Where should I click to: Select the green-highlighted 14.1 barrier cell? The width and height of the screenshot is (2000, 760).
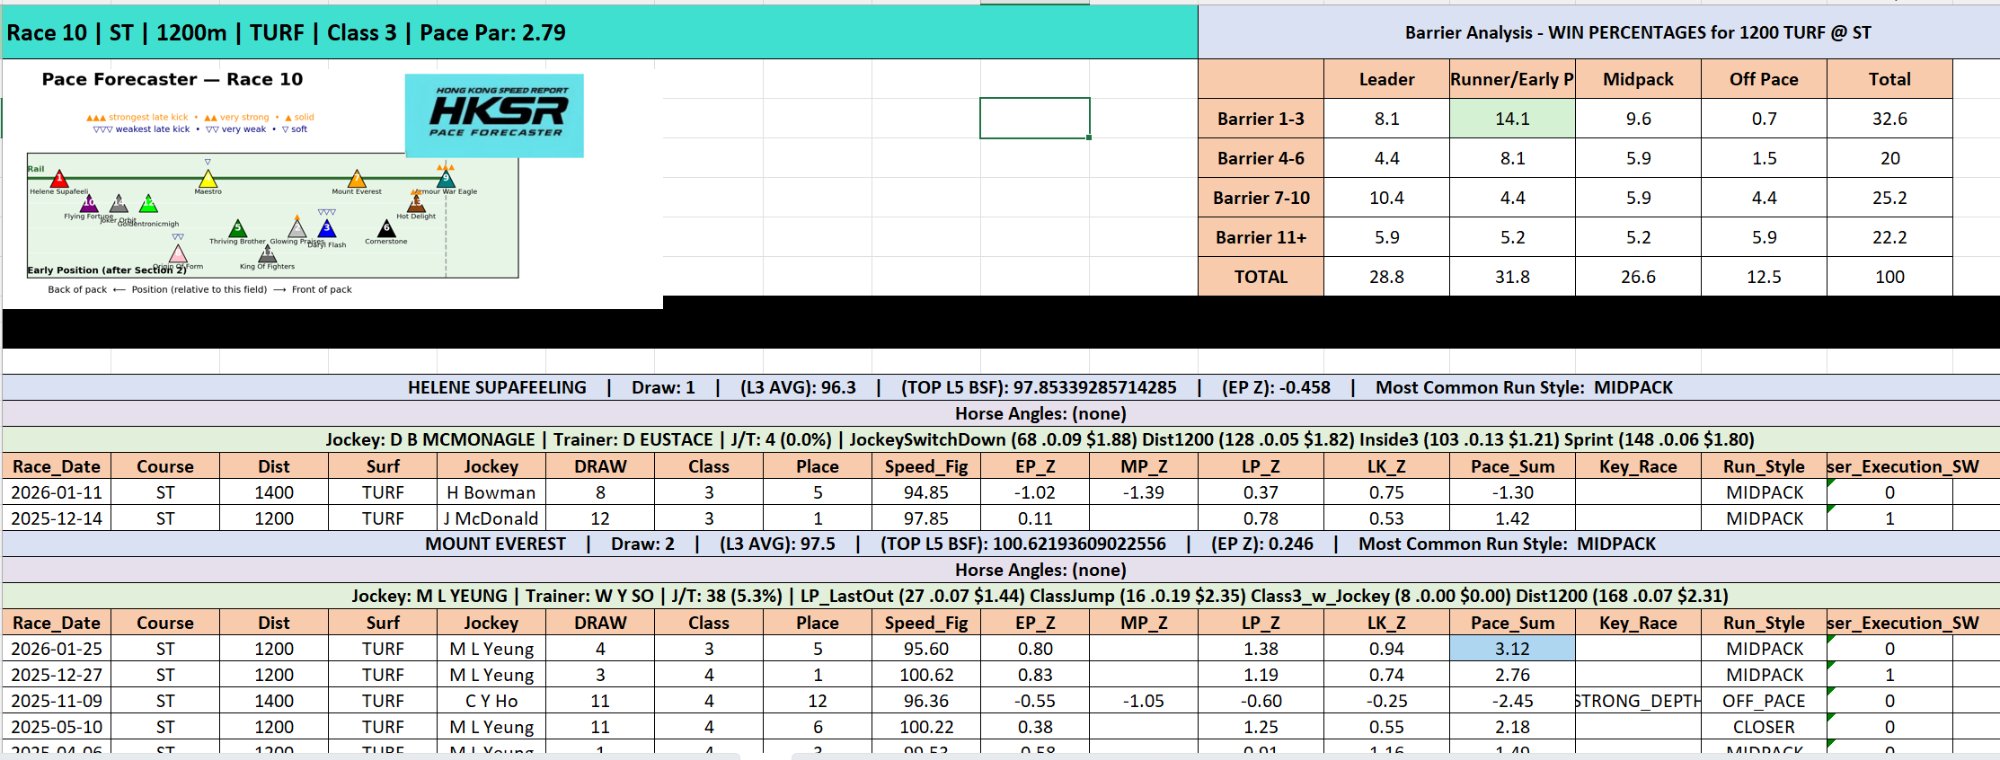click(x=1511, y=118)
